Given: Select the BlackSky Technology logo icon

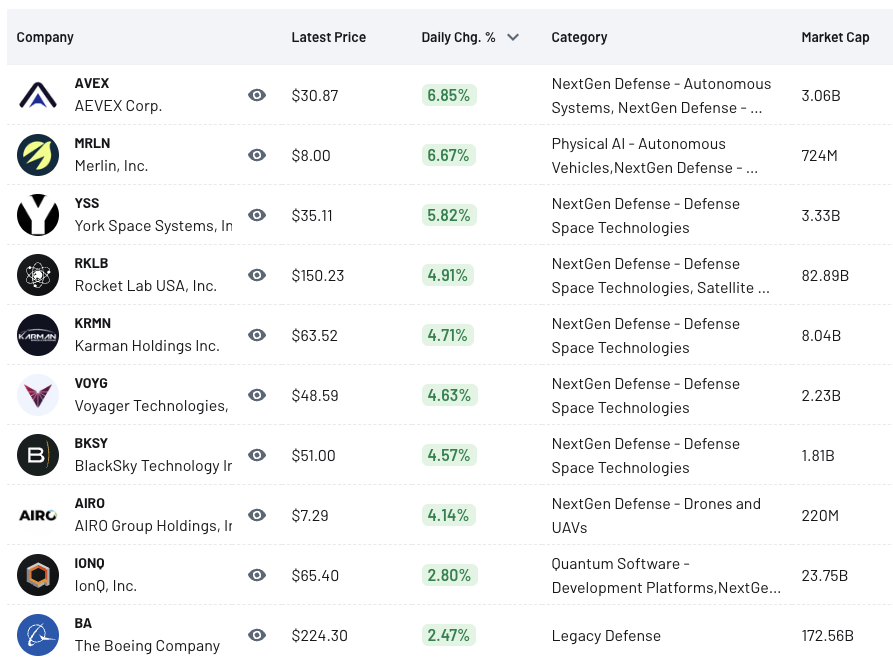Looking at the screenshot, I should [38, 455].
